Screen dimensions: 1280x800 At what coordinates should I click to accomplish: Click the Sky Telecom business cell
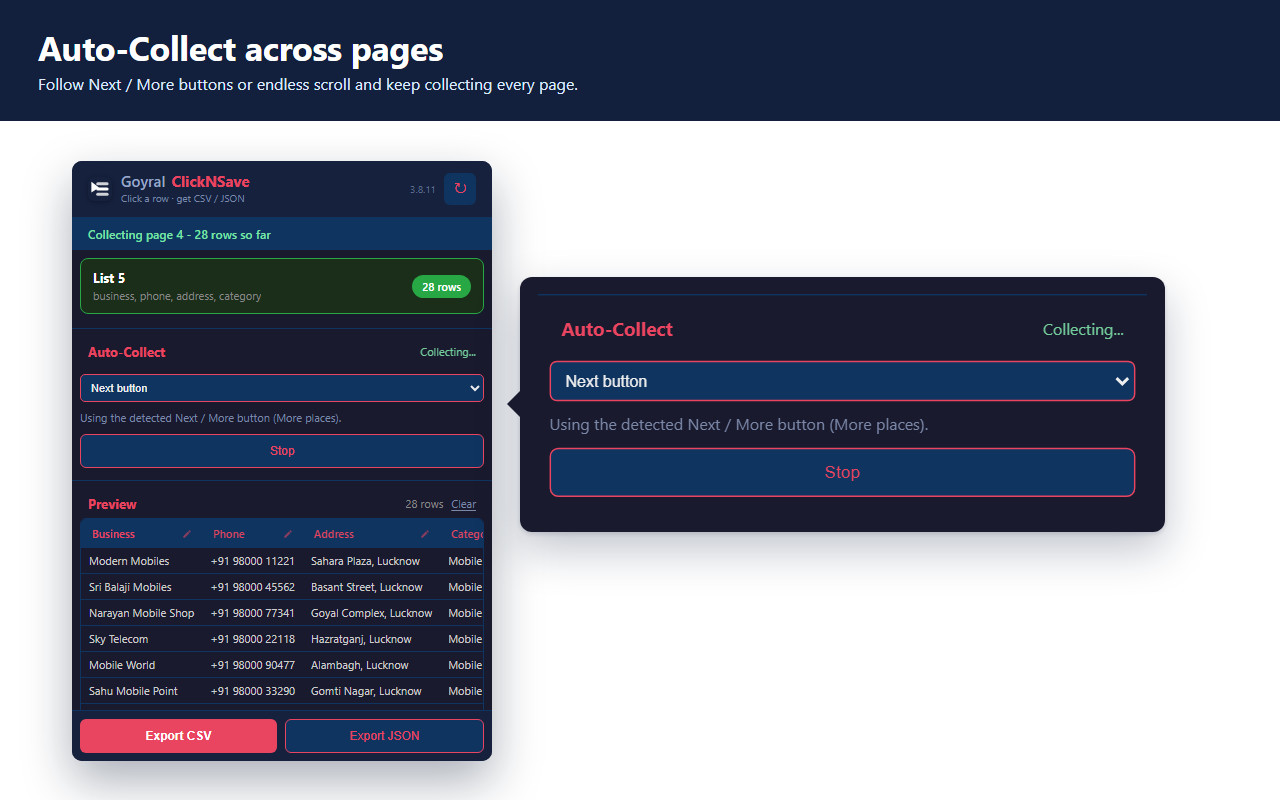tap(118, 639)
